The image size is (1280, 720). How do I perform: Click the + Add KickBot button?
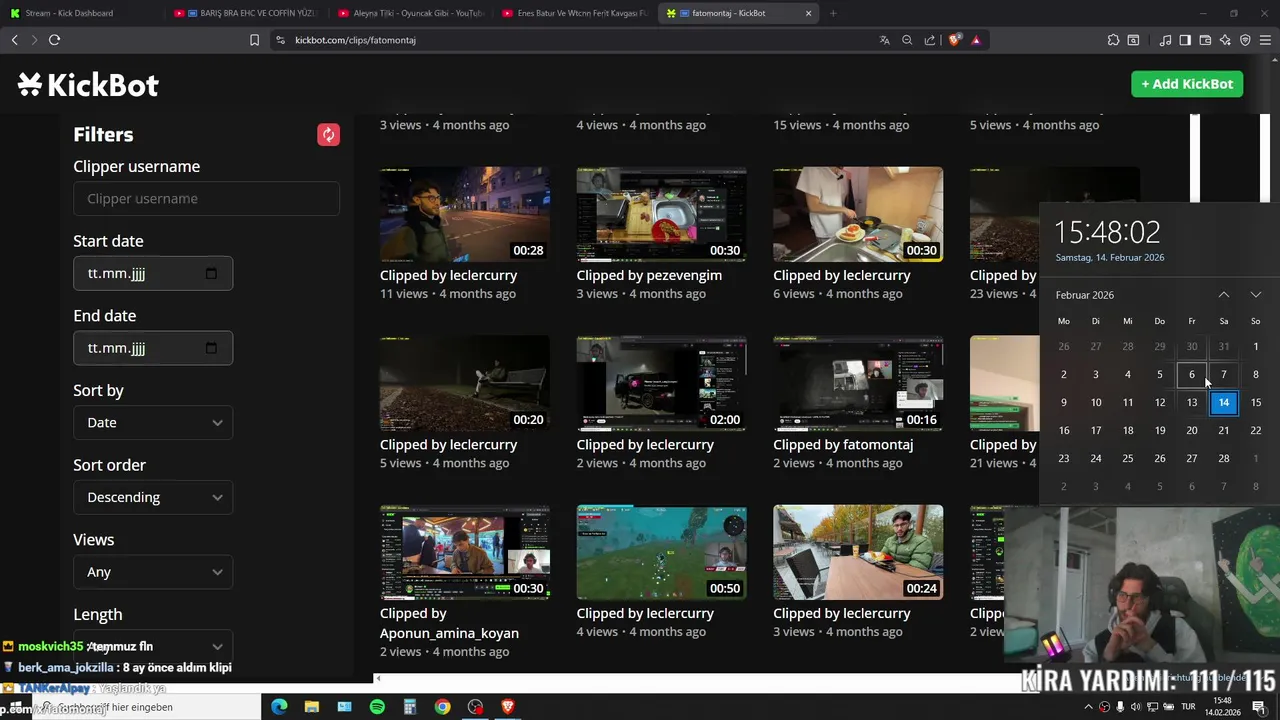[x=1187, y=84]
